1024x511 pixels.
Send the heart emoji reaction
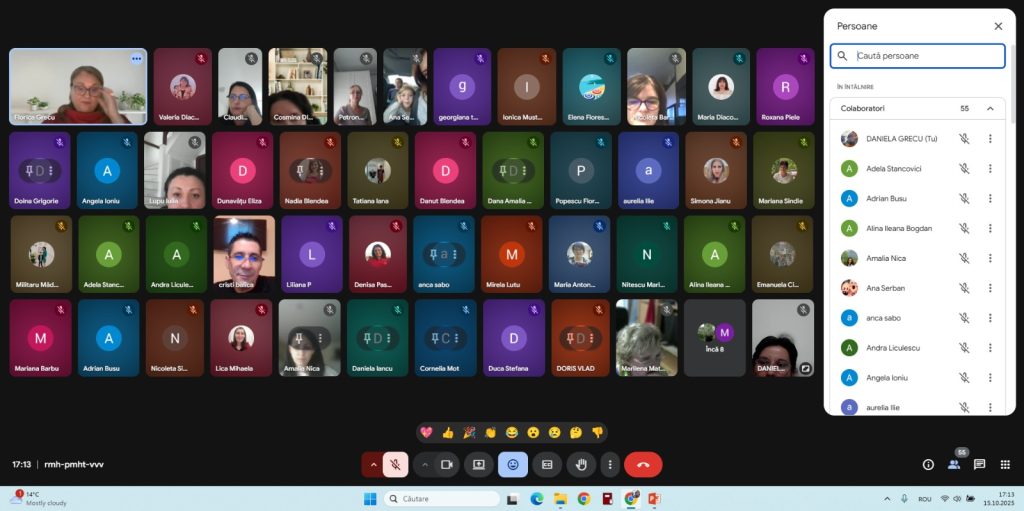426,433
